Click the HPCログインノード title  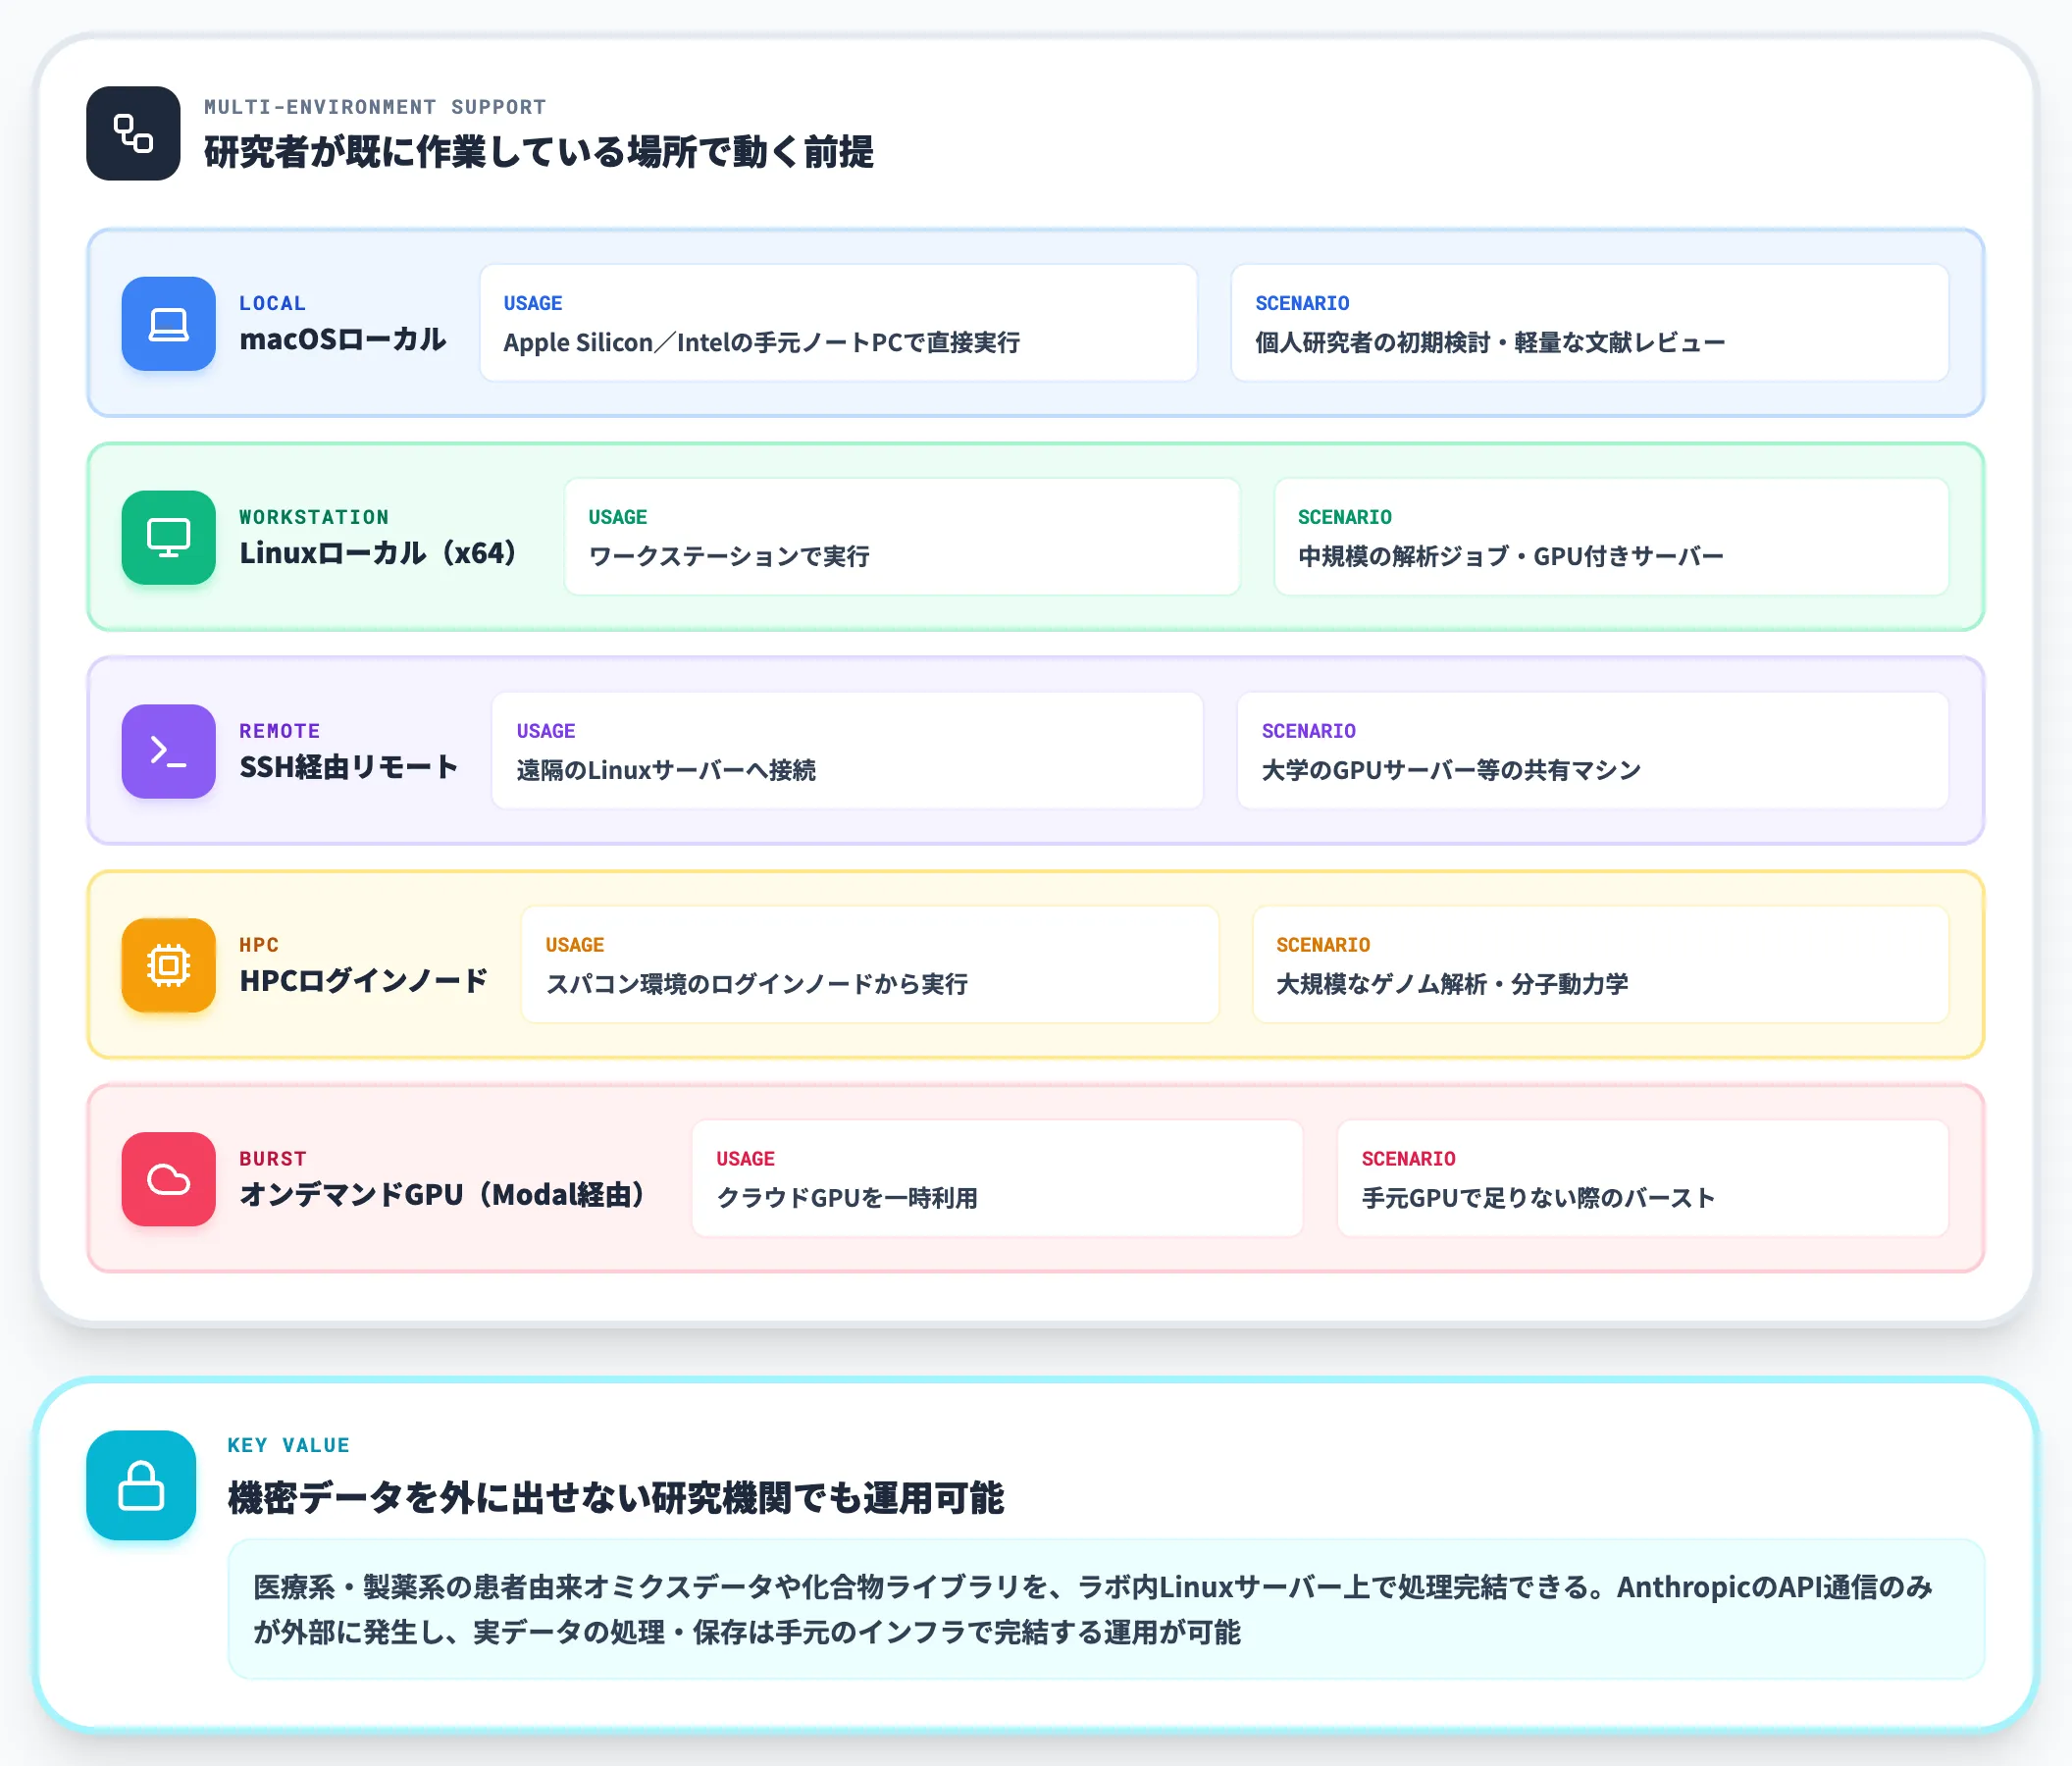(x=363, y=981)
